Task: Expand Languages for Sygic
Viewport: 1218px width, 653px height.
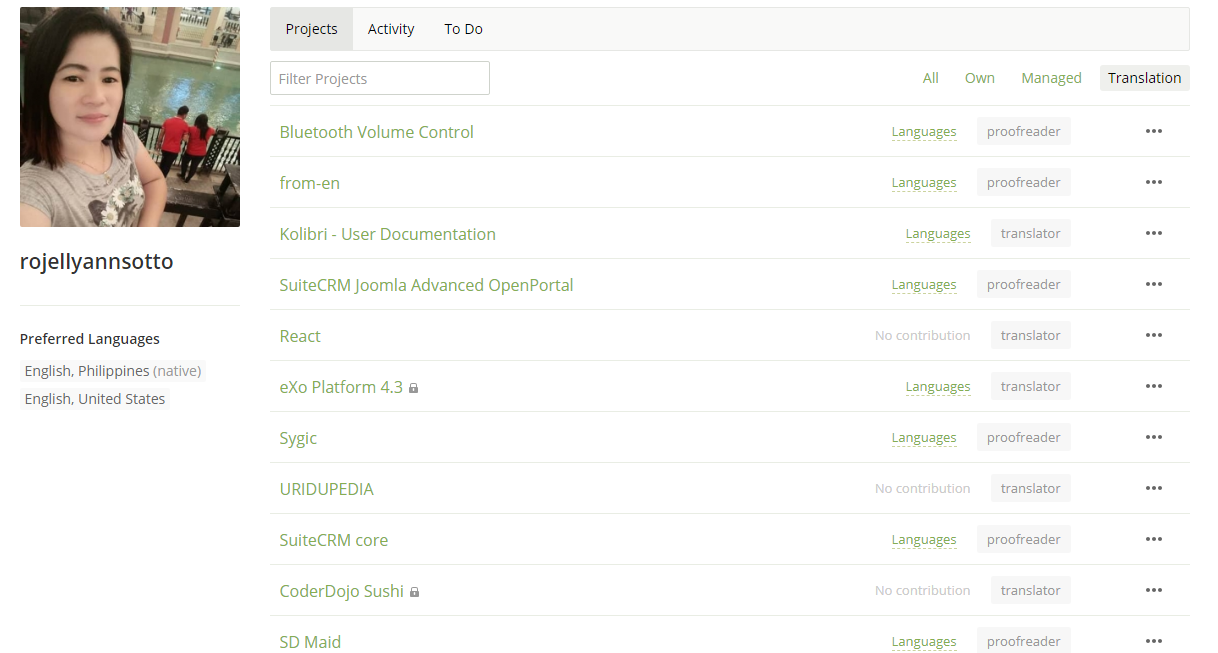Action: [924, 438]
